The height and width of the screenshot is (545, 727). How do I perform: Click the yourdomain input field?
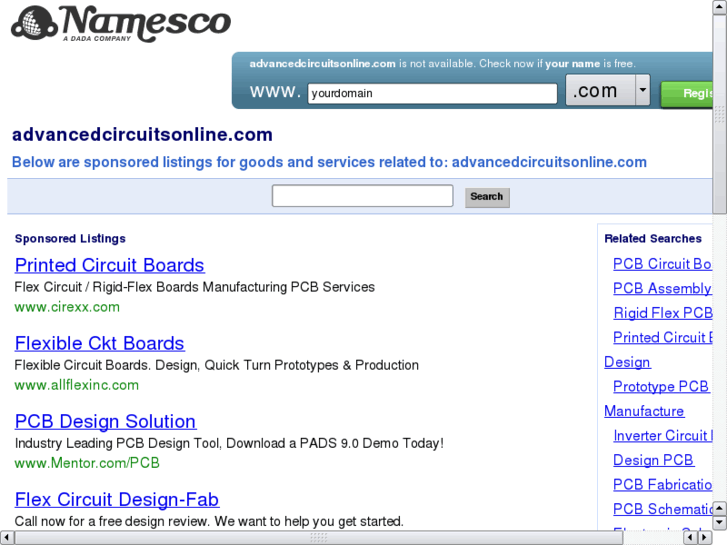[432, 94]
